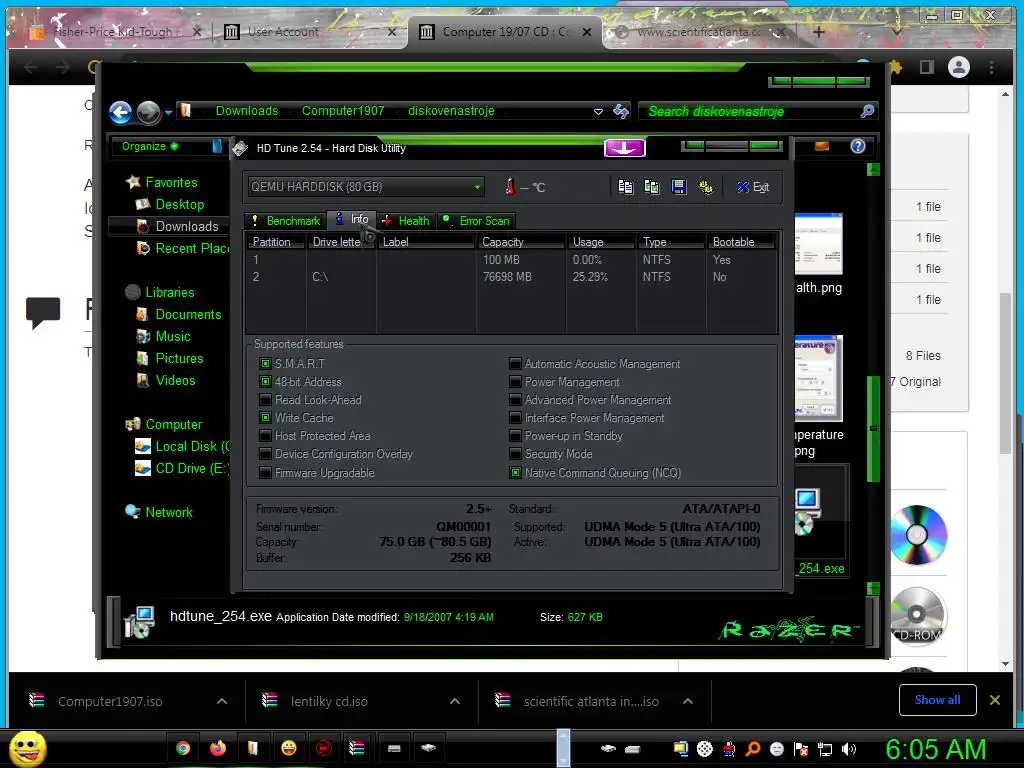Viewport: 1024px width, 768px height.
Task: Open the Error Scan tab
Action: (477, 221)
